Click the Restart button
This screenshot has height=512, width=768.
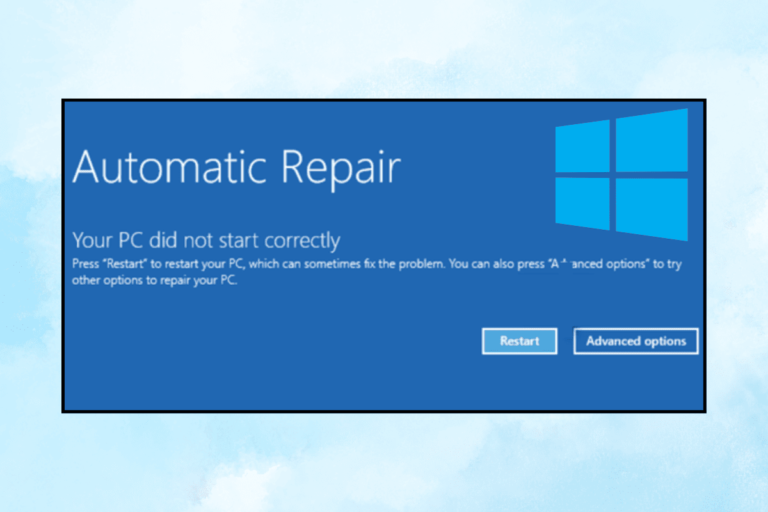(x=519, y=341)
